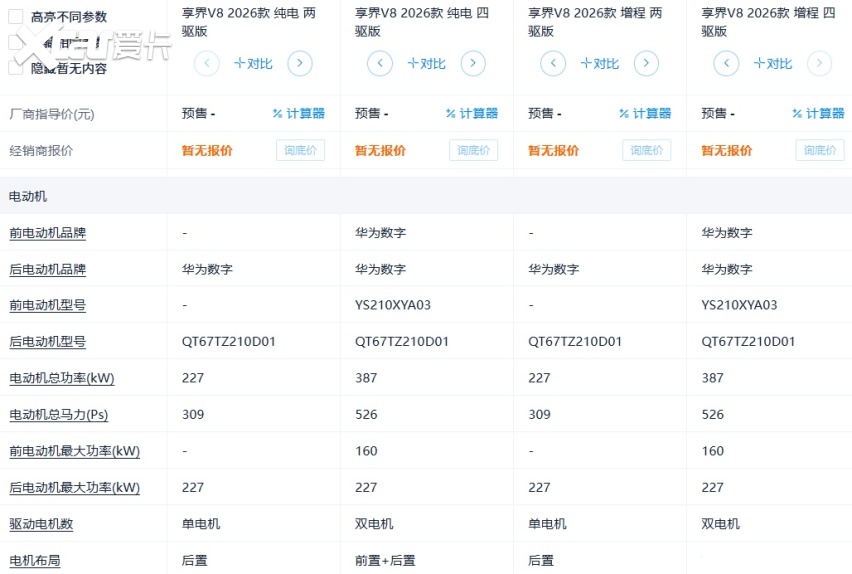
Task: Click right arrow under 增程 两驱版
Action: [646, 63]
